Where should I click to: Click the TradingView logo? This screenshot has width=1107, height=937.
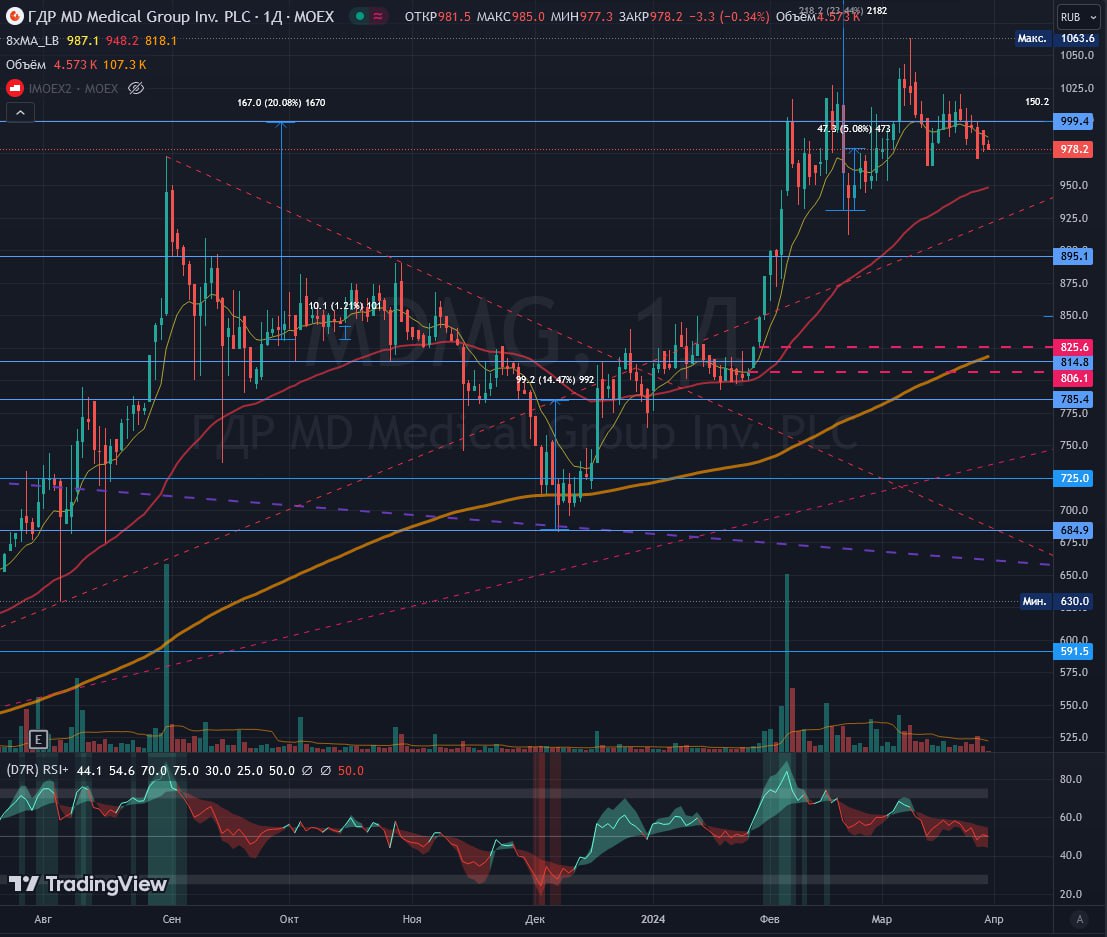[x=88, y=884]
